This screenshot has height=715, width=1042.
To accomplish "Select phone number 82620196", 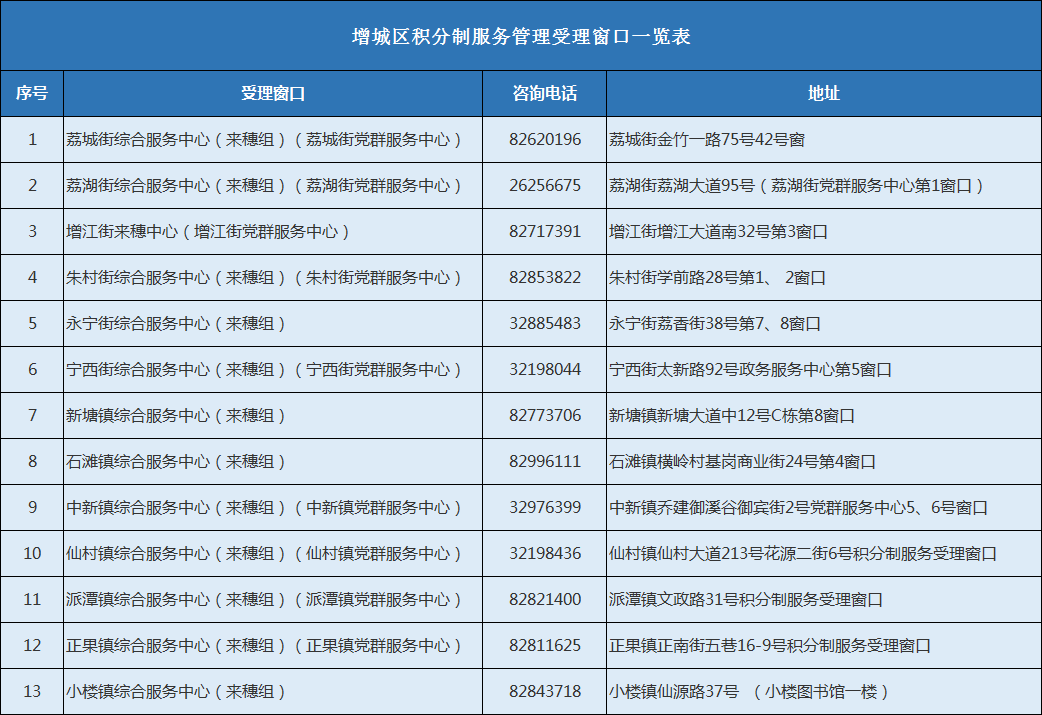I will pos(545,140).
